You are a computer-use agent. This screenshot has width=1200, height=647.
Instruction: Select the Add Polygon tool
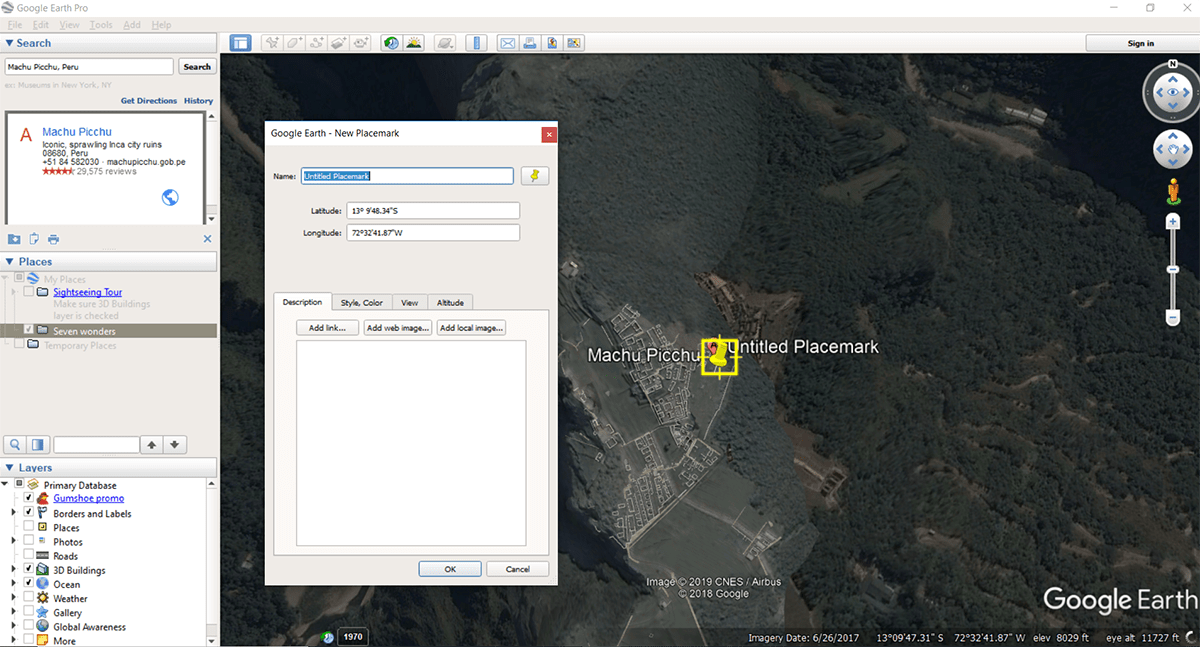[296, 42]
